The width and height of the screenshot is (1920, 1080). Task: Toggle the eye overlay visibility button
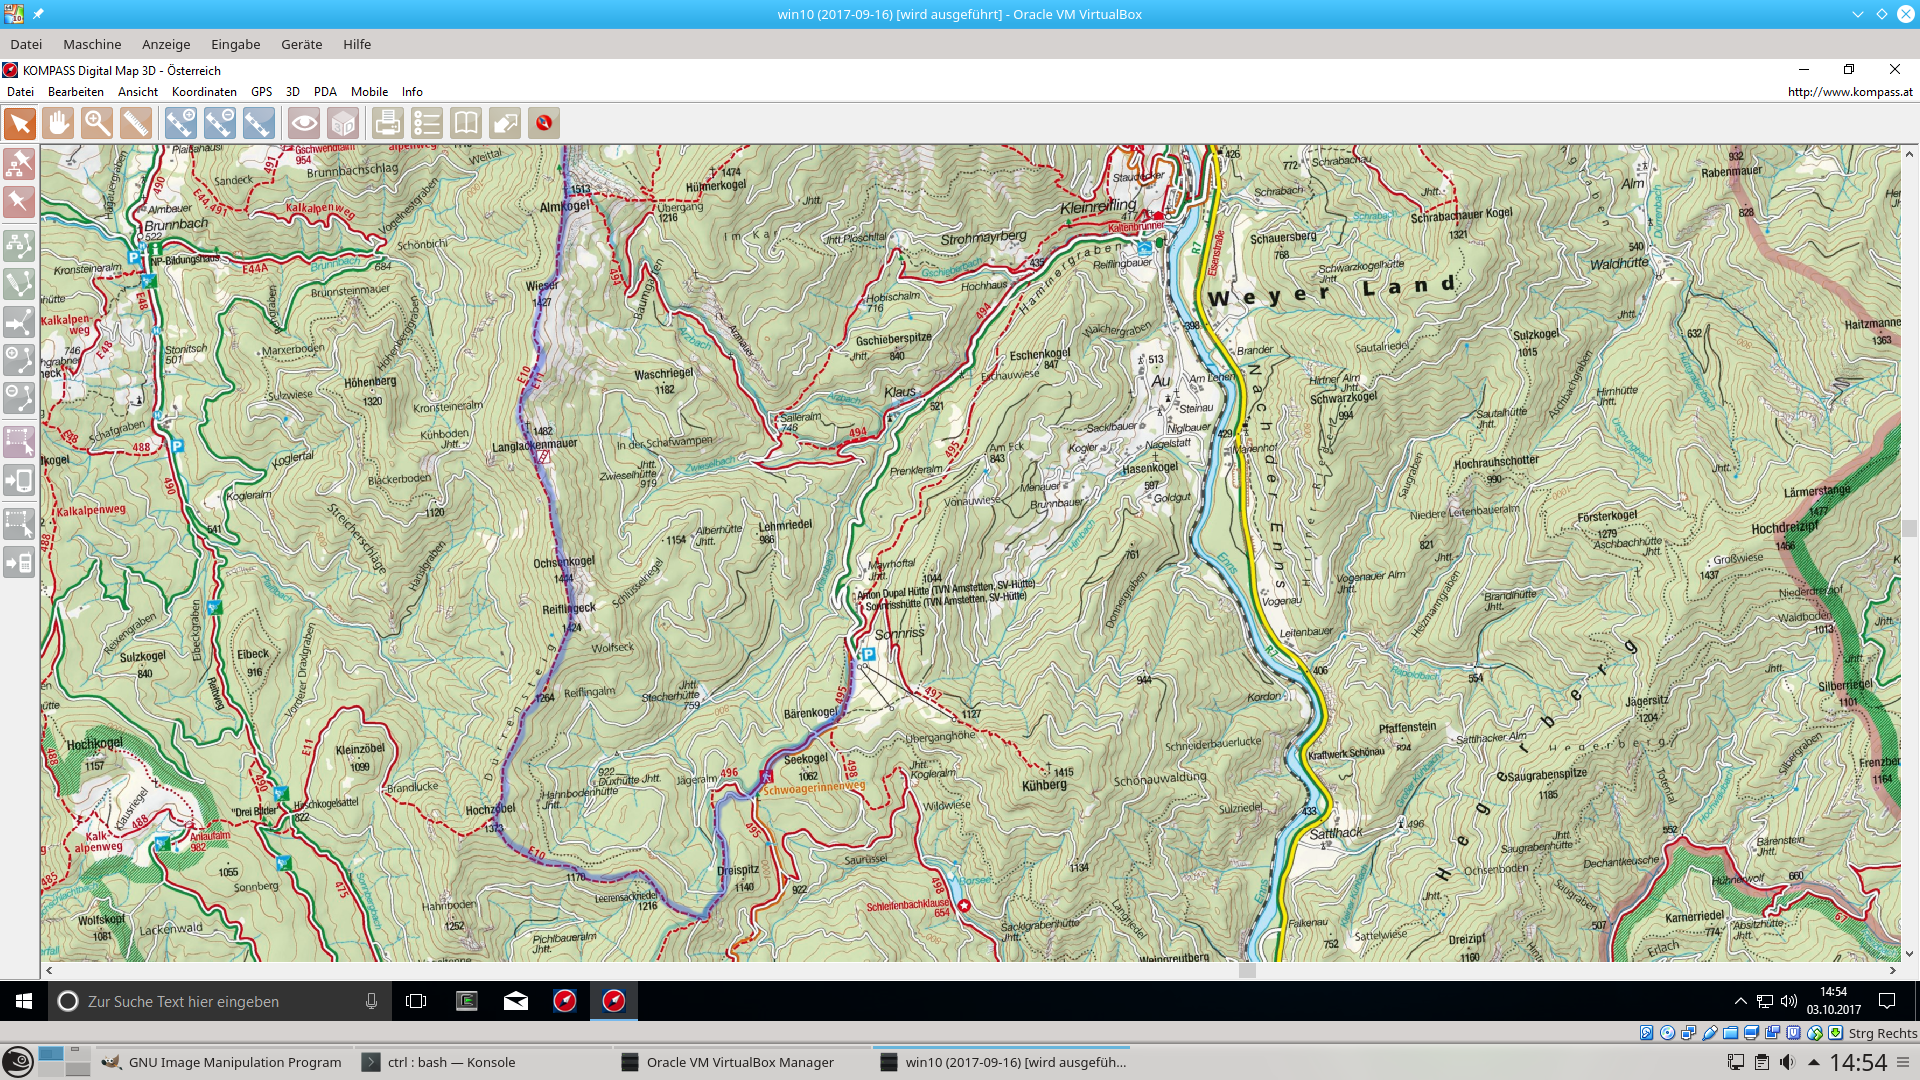(304, 123)
